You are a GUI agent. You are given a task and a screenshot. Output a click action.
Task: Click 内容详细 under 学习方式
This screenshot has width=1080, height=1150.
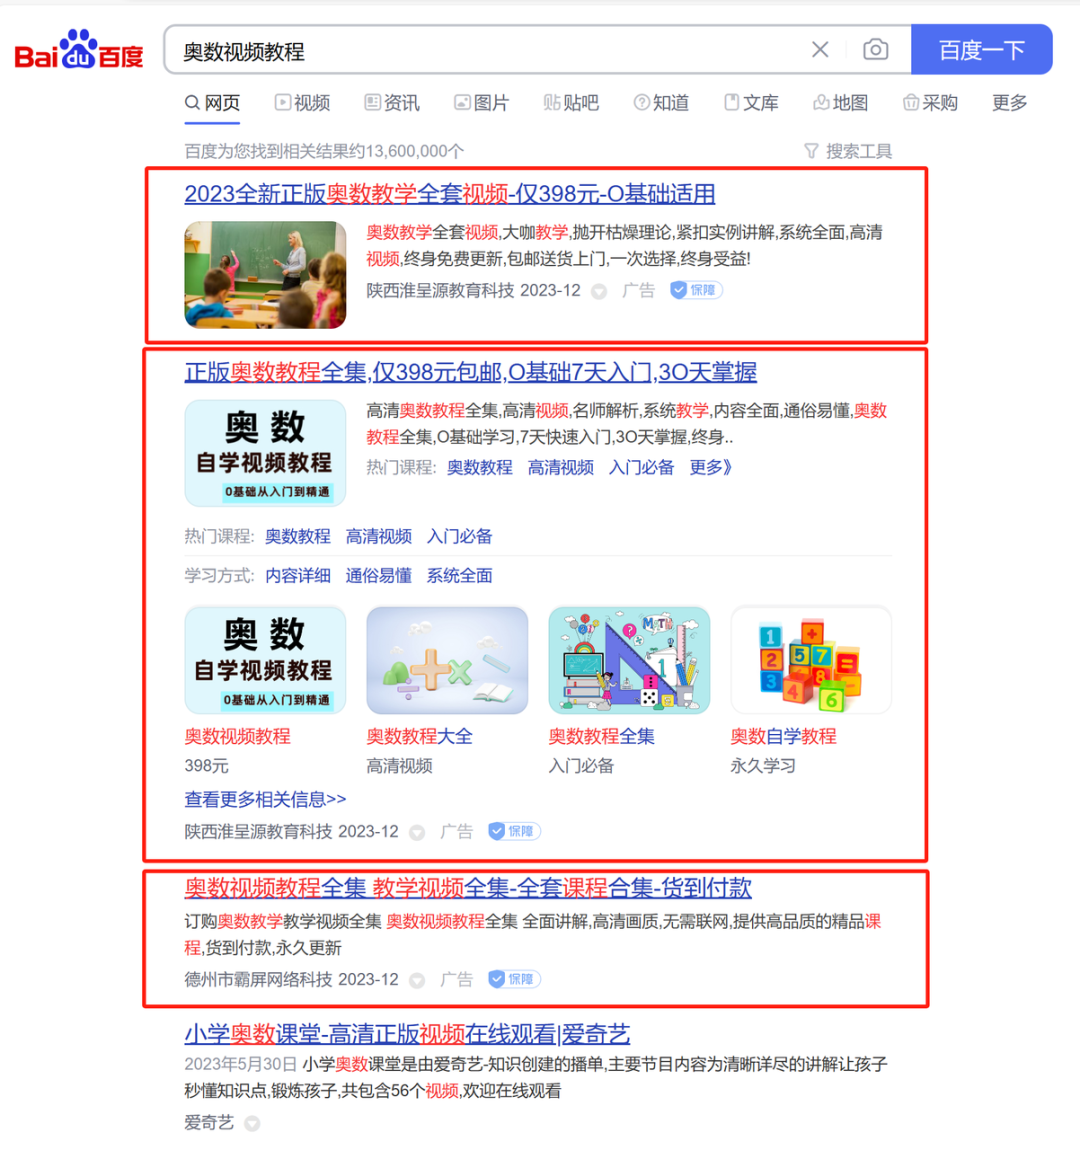click(298, 576)
